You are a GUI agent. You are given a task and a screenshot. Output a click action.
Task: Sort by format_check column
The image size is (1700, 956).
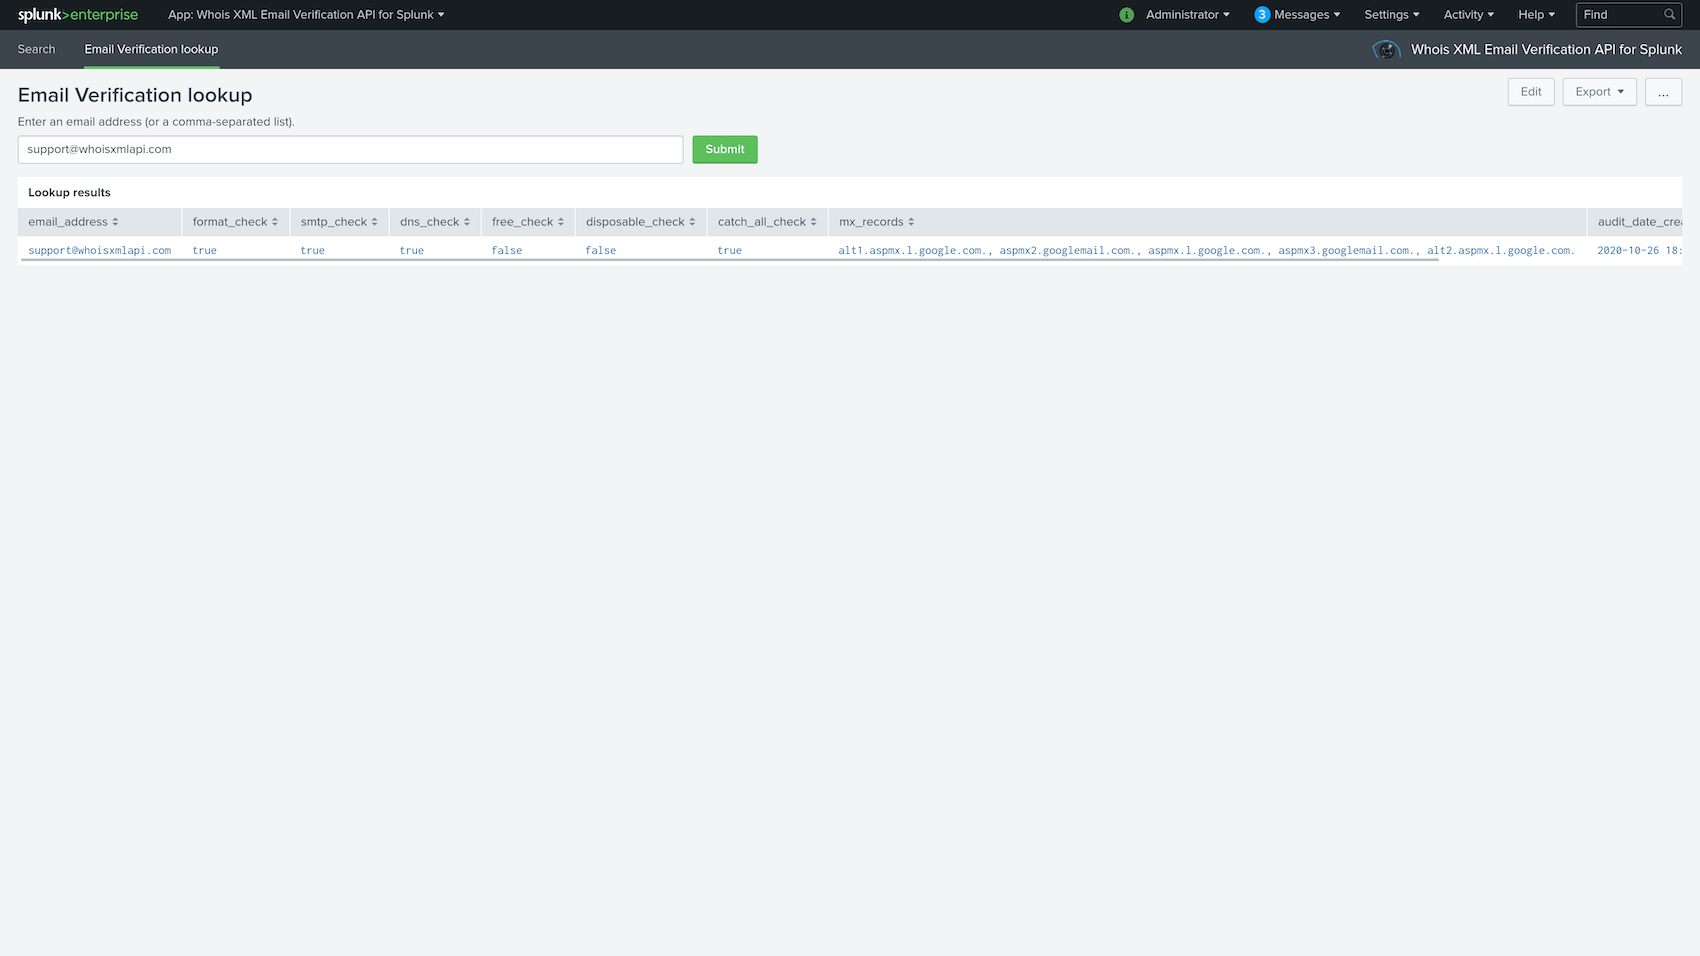235,222
